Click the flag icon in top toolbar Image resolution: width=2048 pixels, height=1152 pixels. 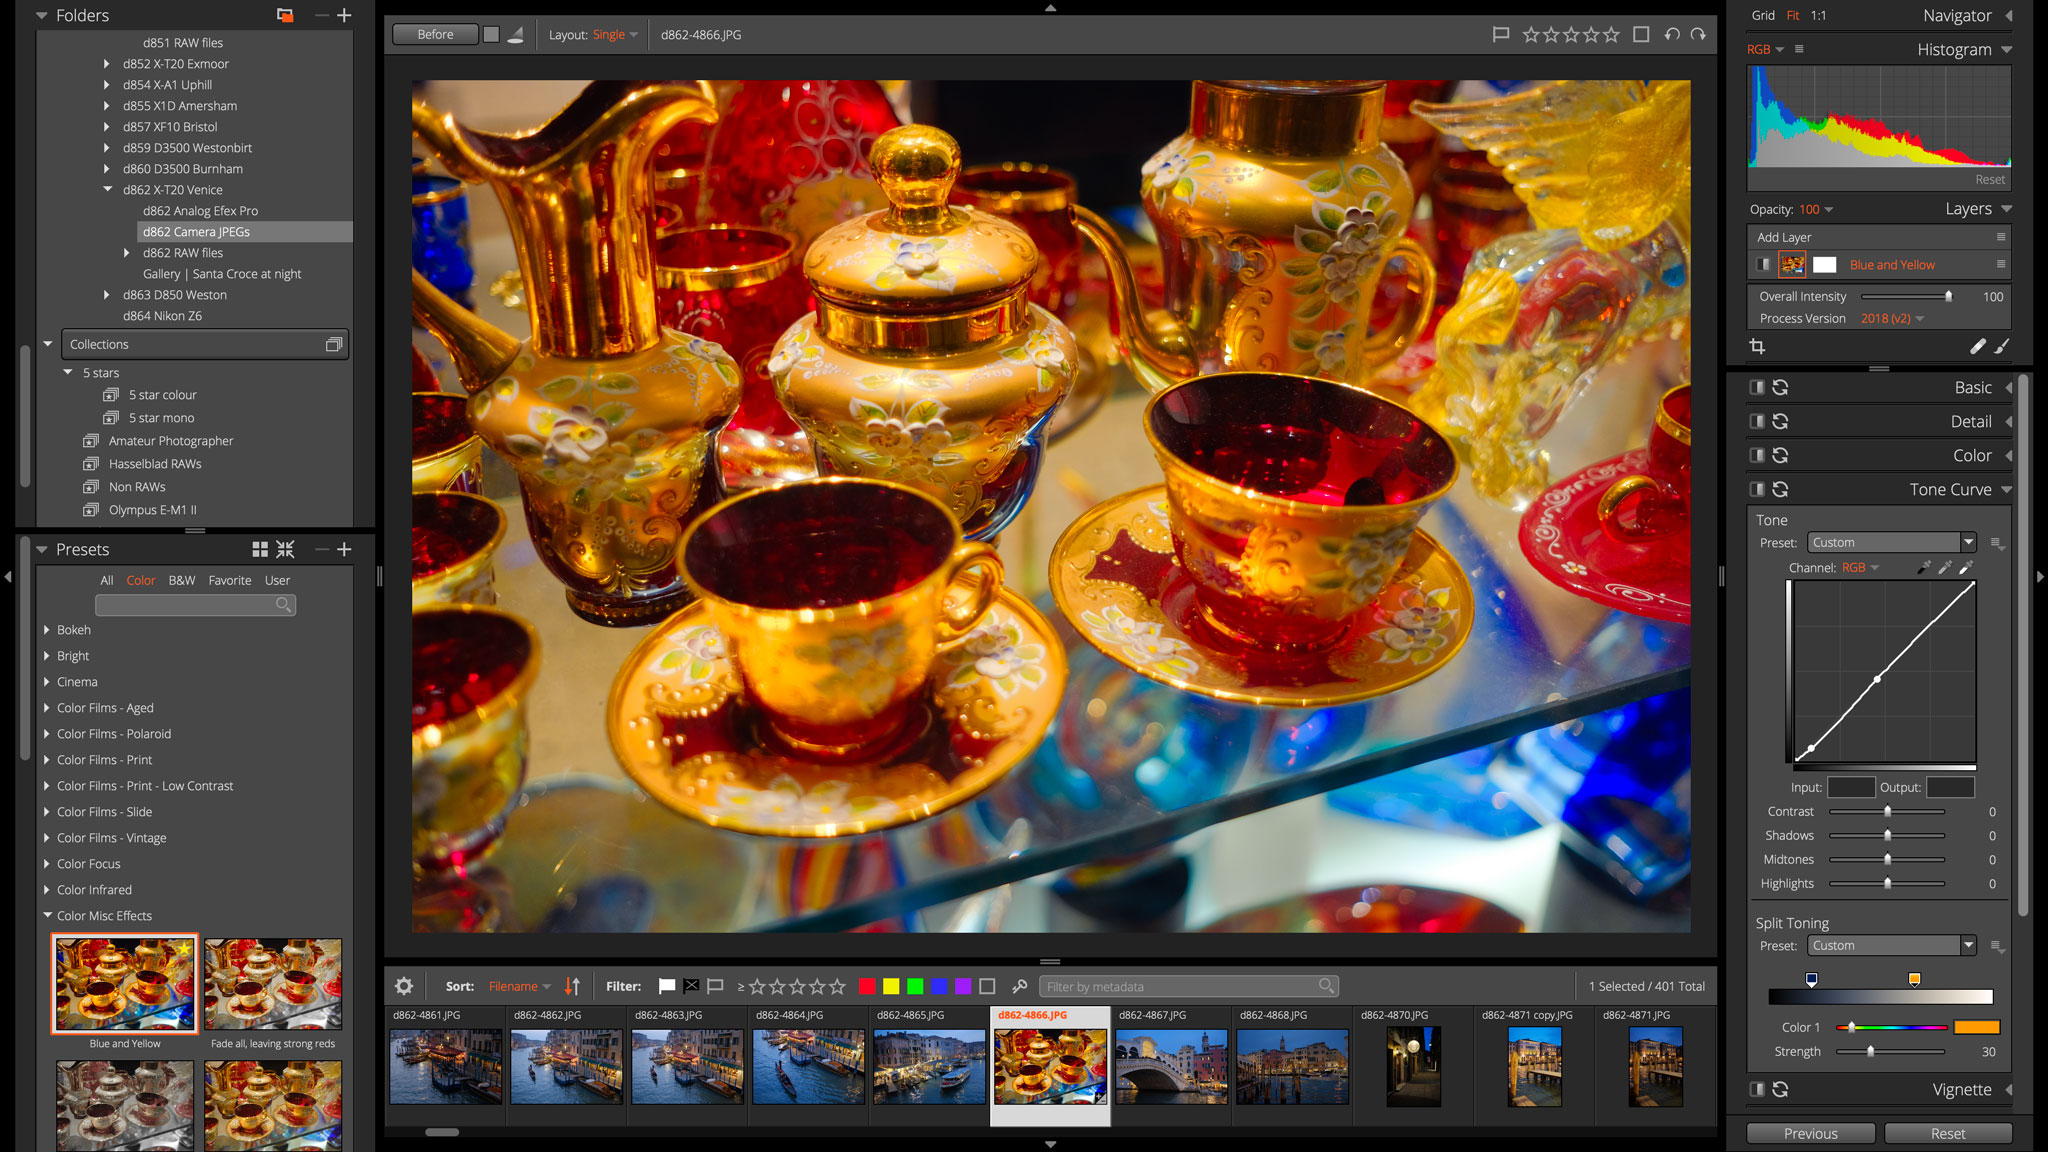(1500, 34)
